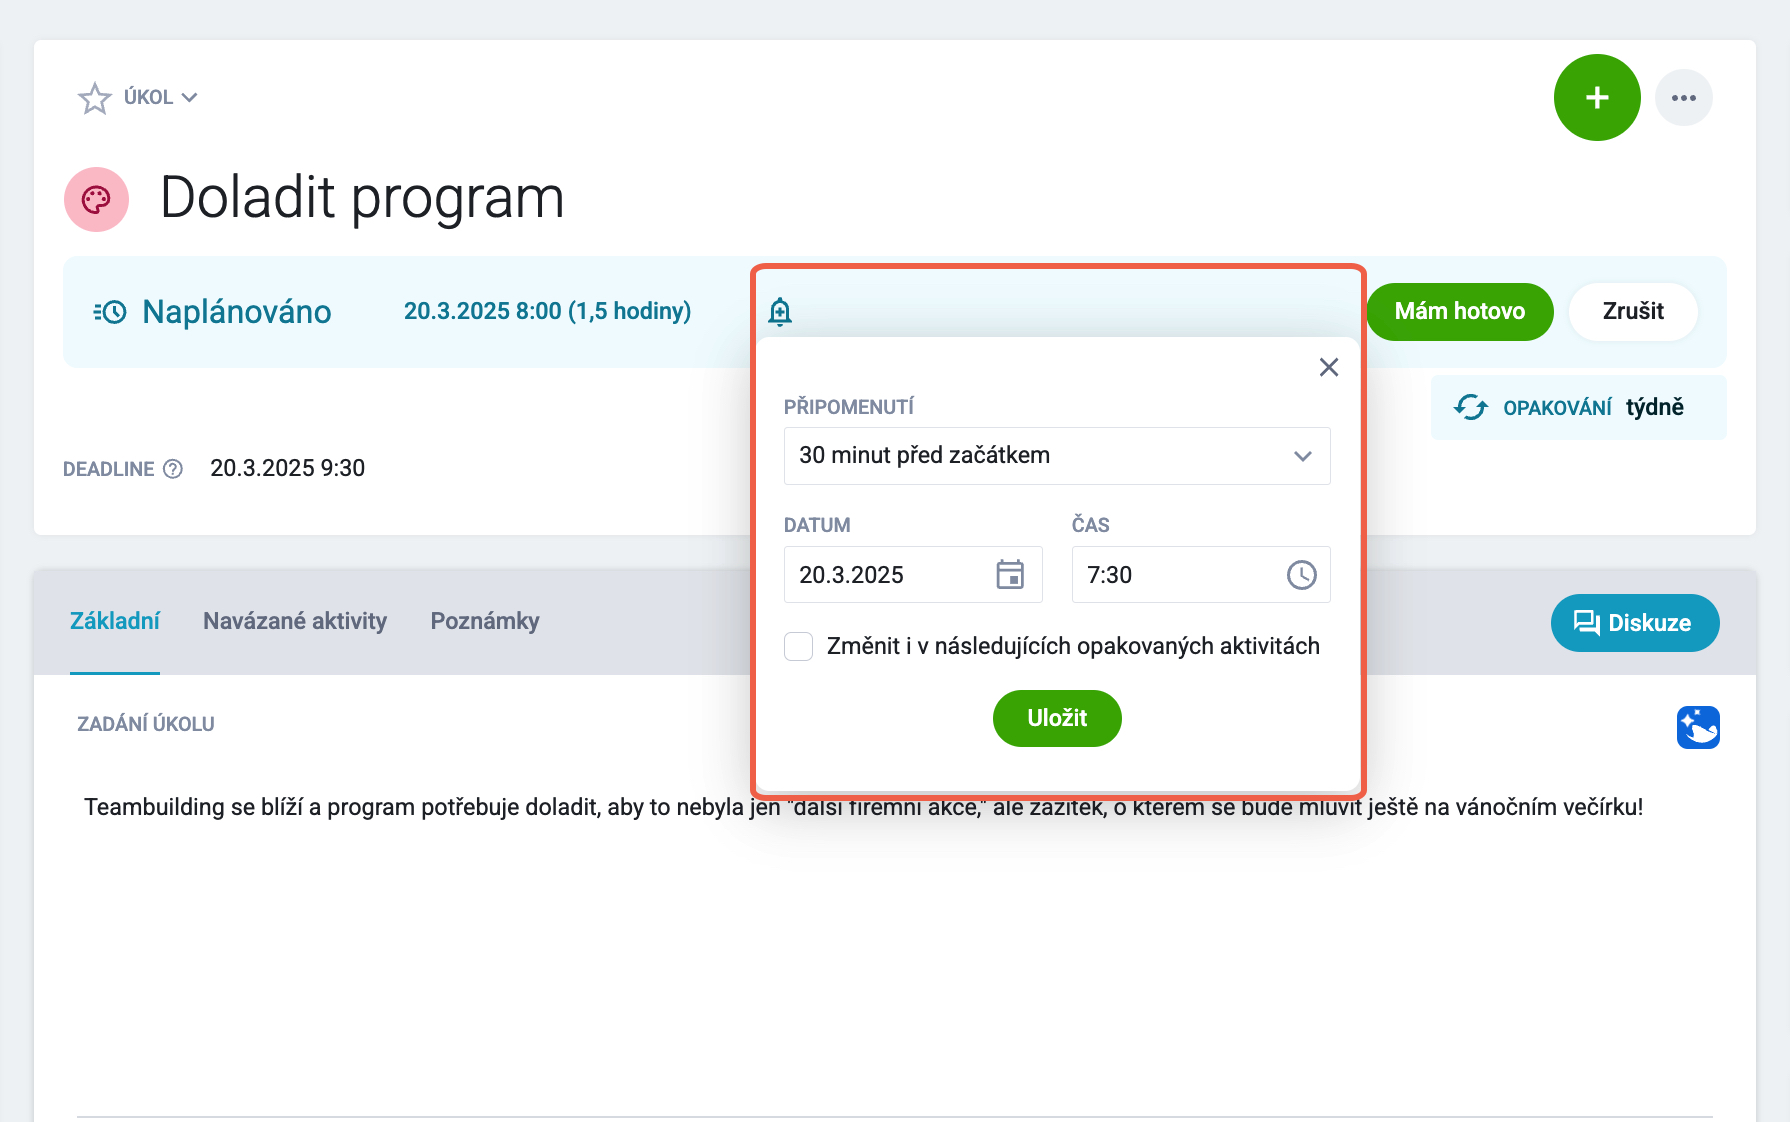The width and height of the screenshot is (1790, 1122).
Task: Click the Mám hotovo button
Action: coord(1460,312)
